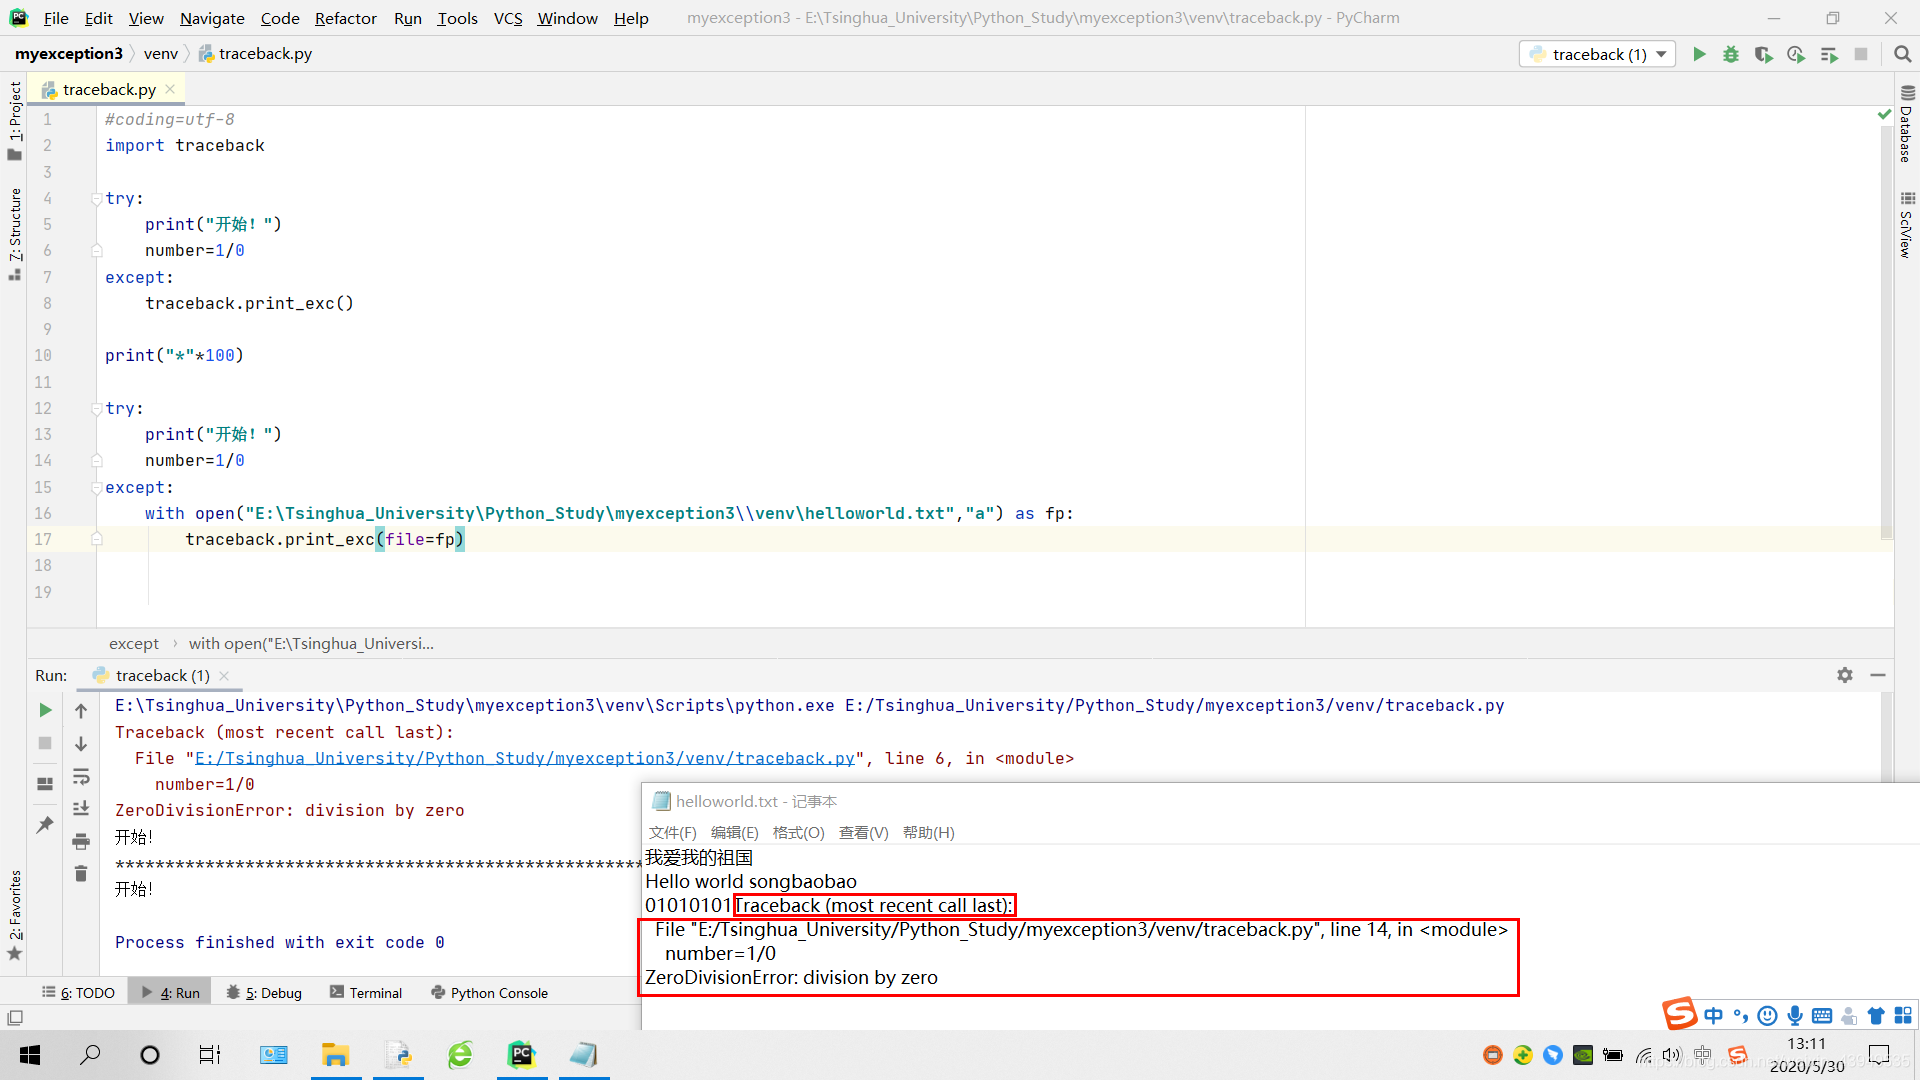Collapse the first try block fold
1920x1080 pixels.
pyautogui.click(x=96, y=198)
